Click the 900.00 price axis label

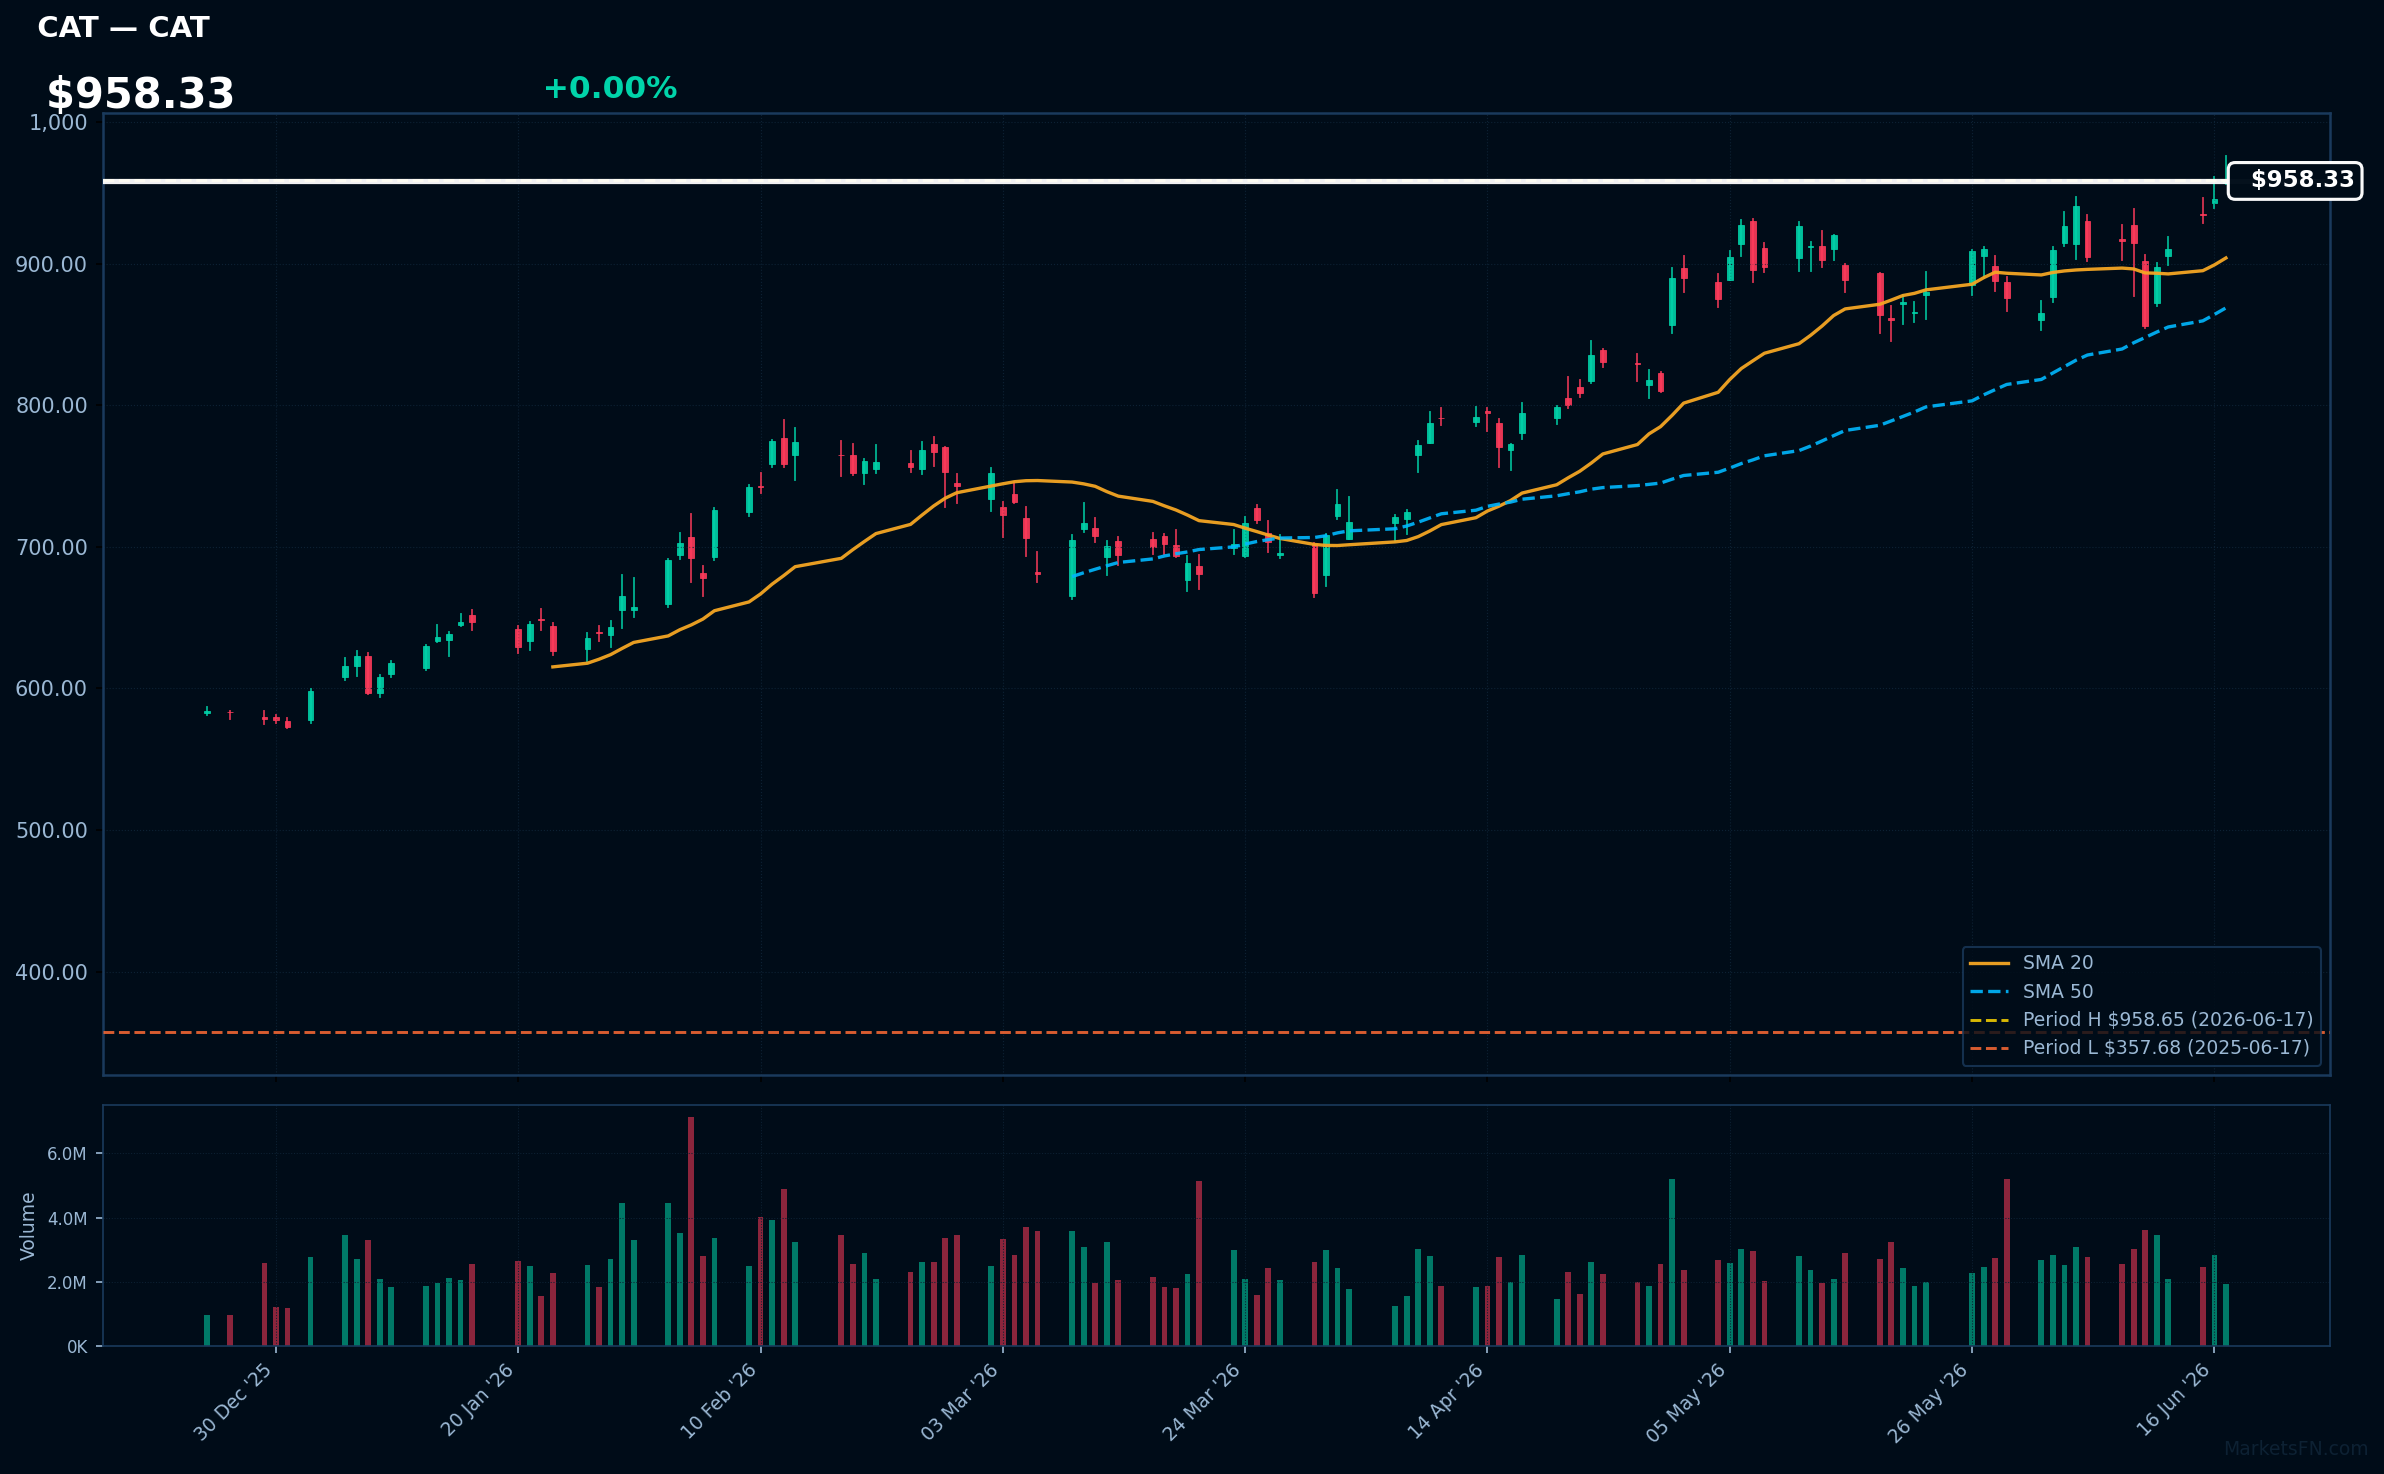(52, 265)
